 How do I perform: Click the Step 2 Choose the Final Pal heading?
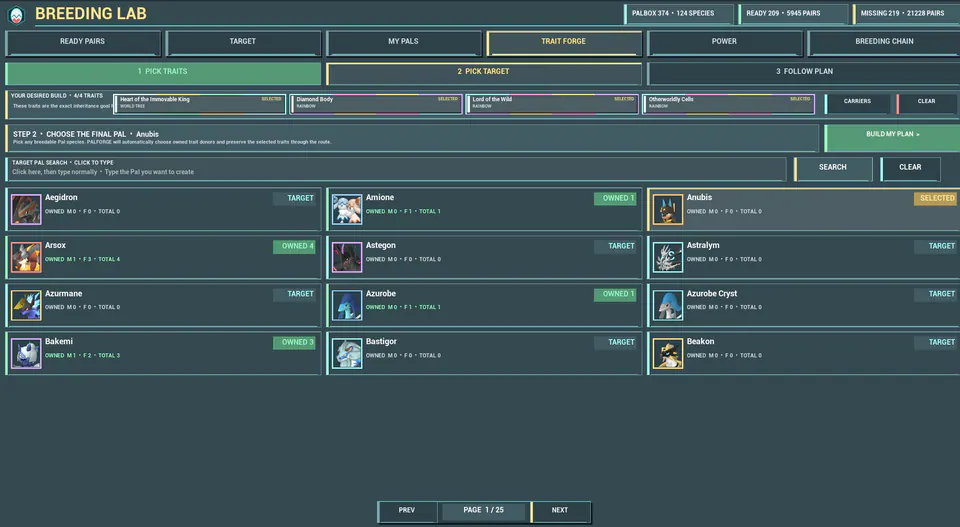pos(86,134)
